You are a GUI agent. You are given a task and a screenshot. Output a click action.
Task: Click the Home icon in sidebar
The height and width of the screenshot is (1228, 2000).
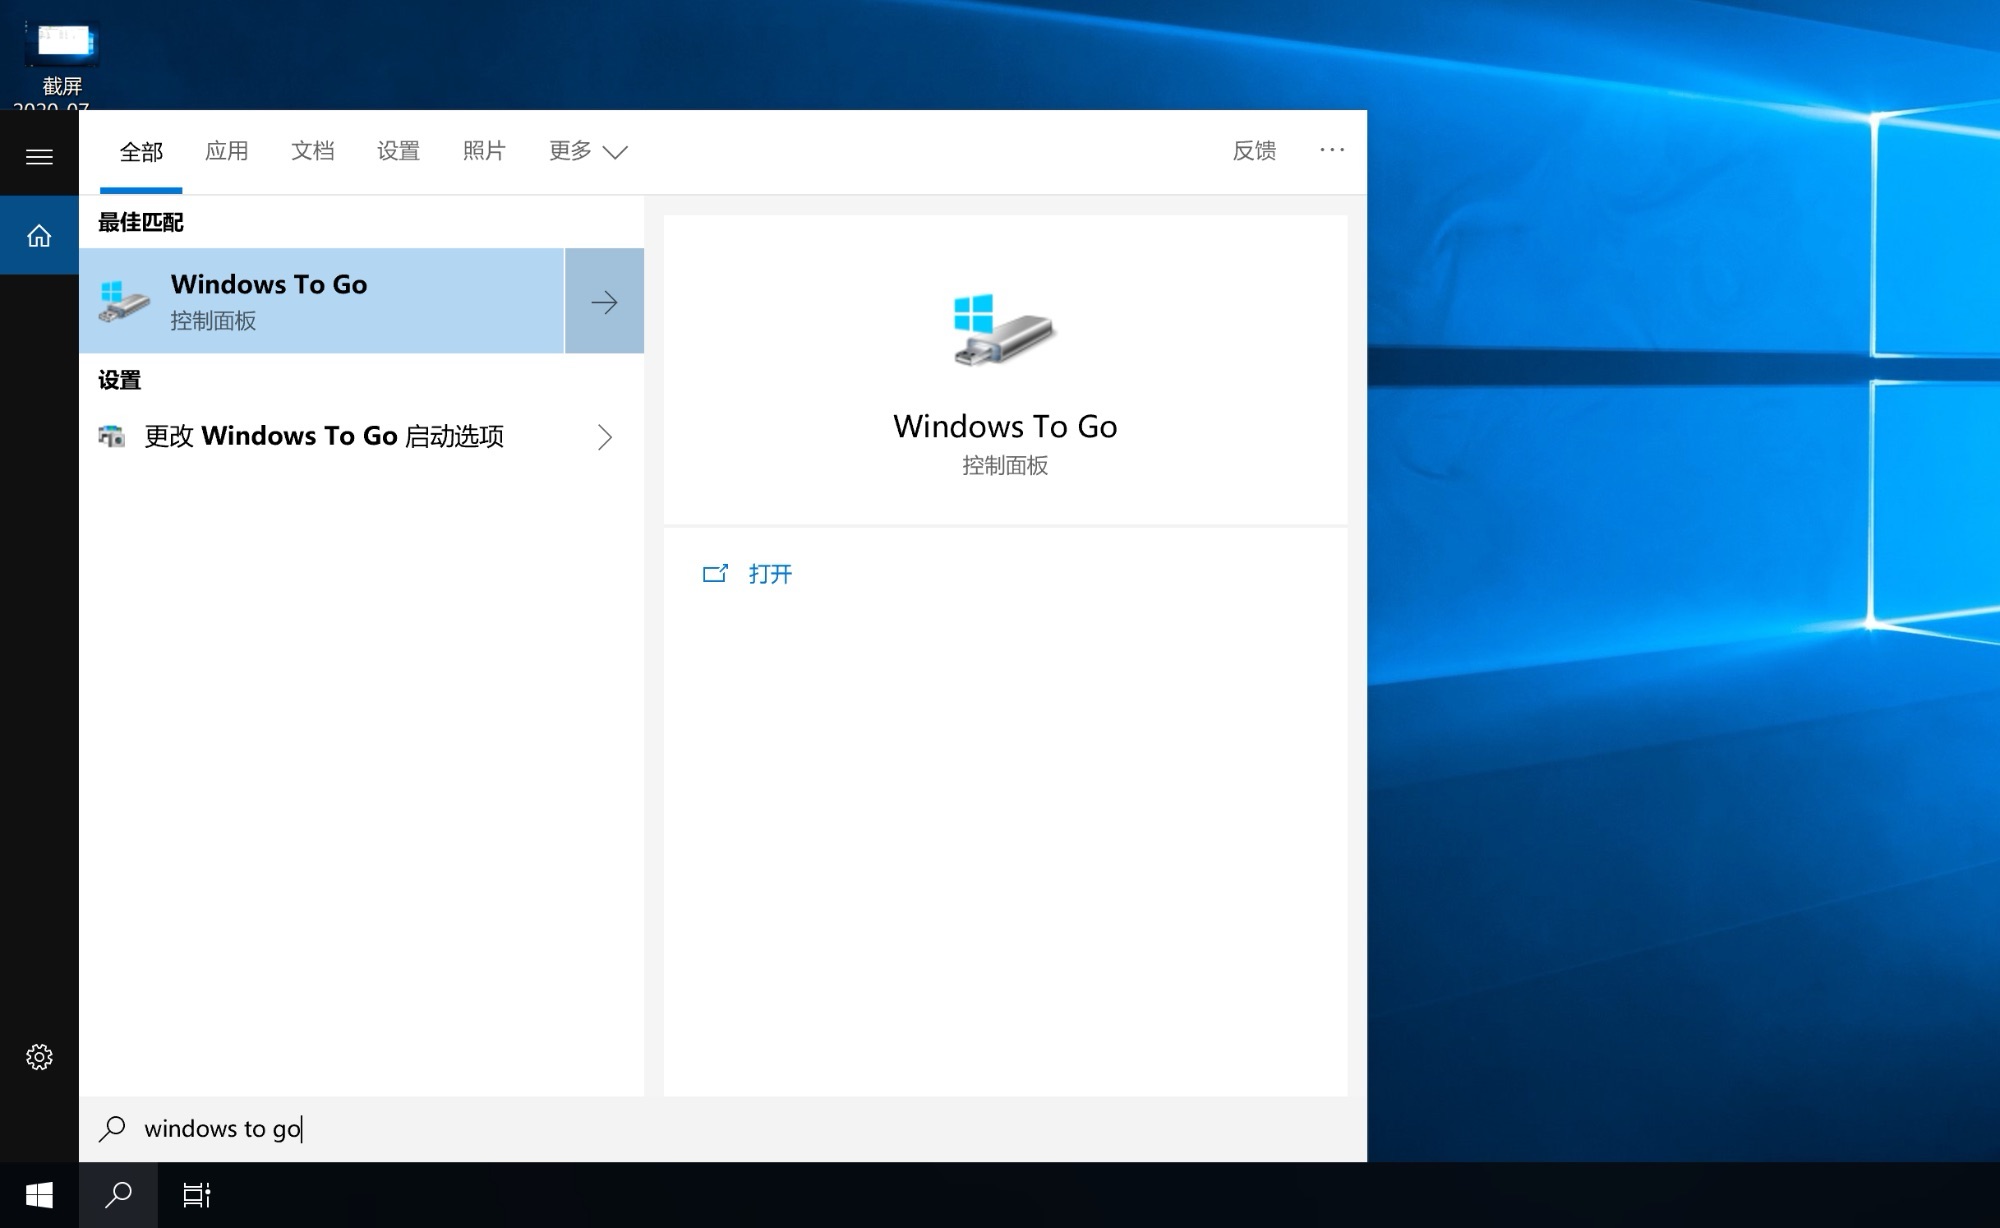coord(39,236)
